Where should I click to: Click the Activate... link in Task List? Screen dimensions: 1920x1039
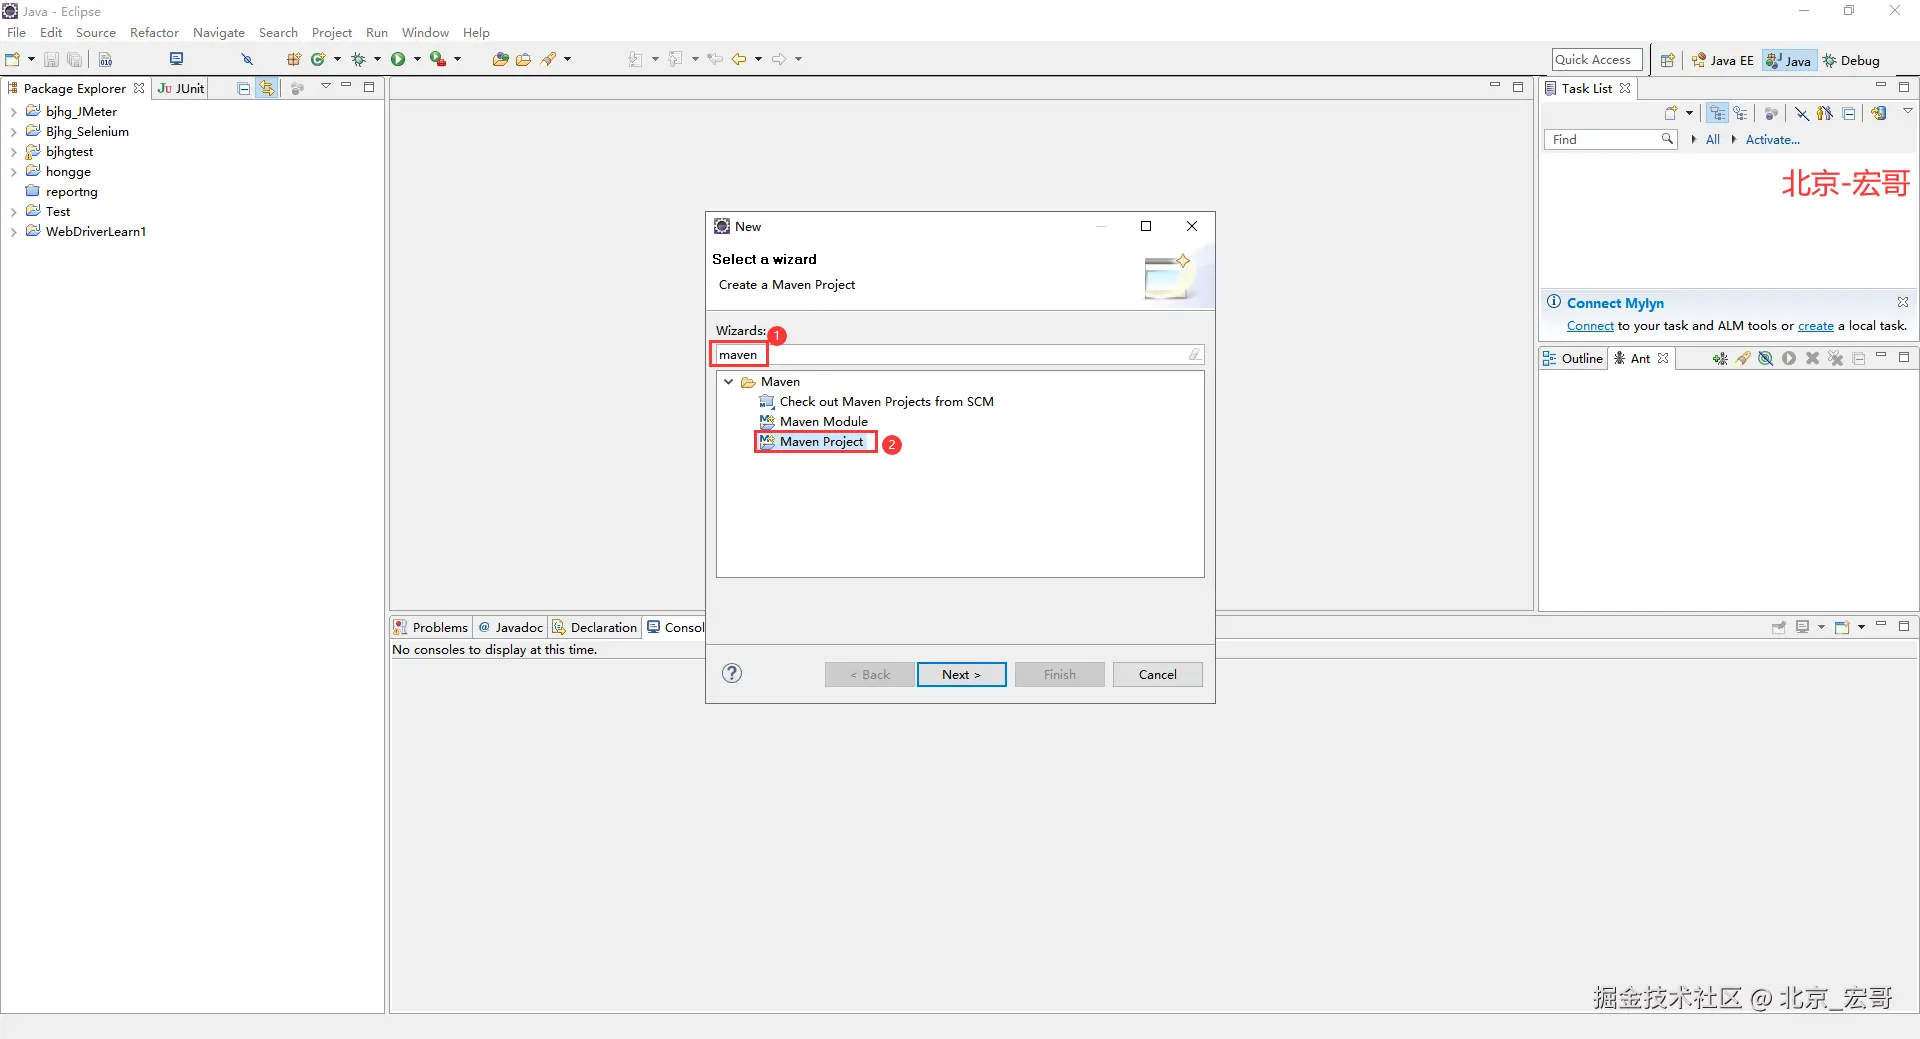1772,140
